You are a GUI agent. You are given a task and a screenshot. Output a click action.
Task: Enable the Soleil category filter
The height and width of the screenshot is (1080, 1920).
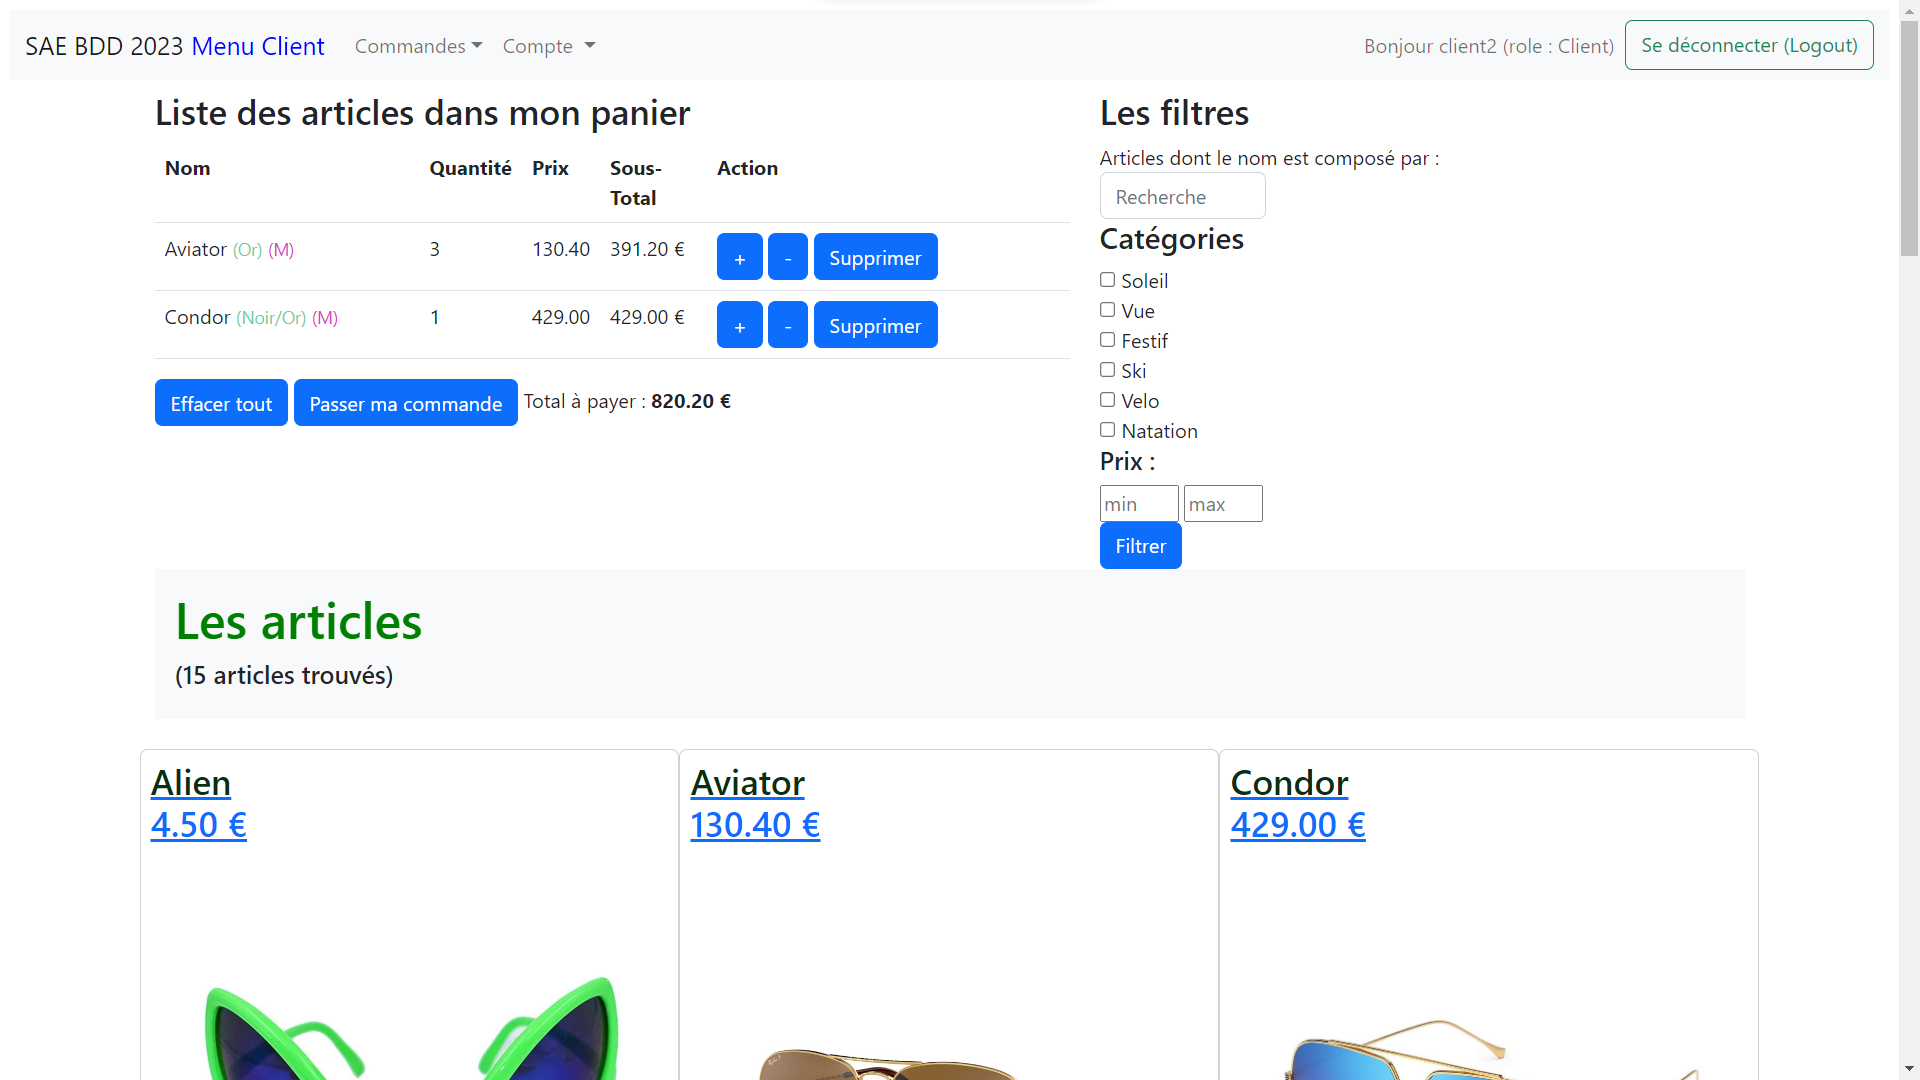coord(1107,279)
